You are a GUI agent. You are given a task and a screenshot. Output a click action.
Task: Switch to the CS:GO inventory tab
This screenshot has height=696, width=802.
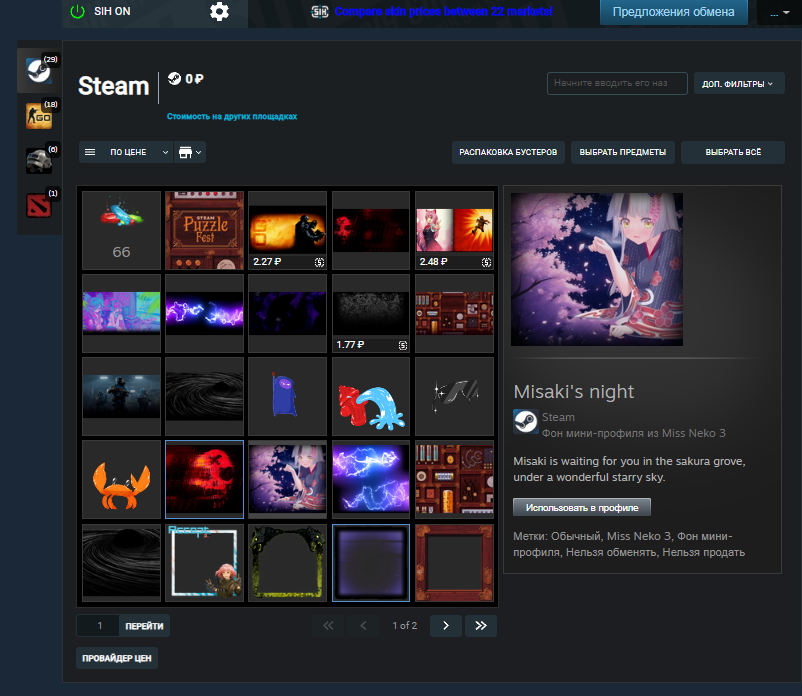point(39,116)
